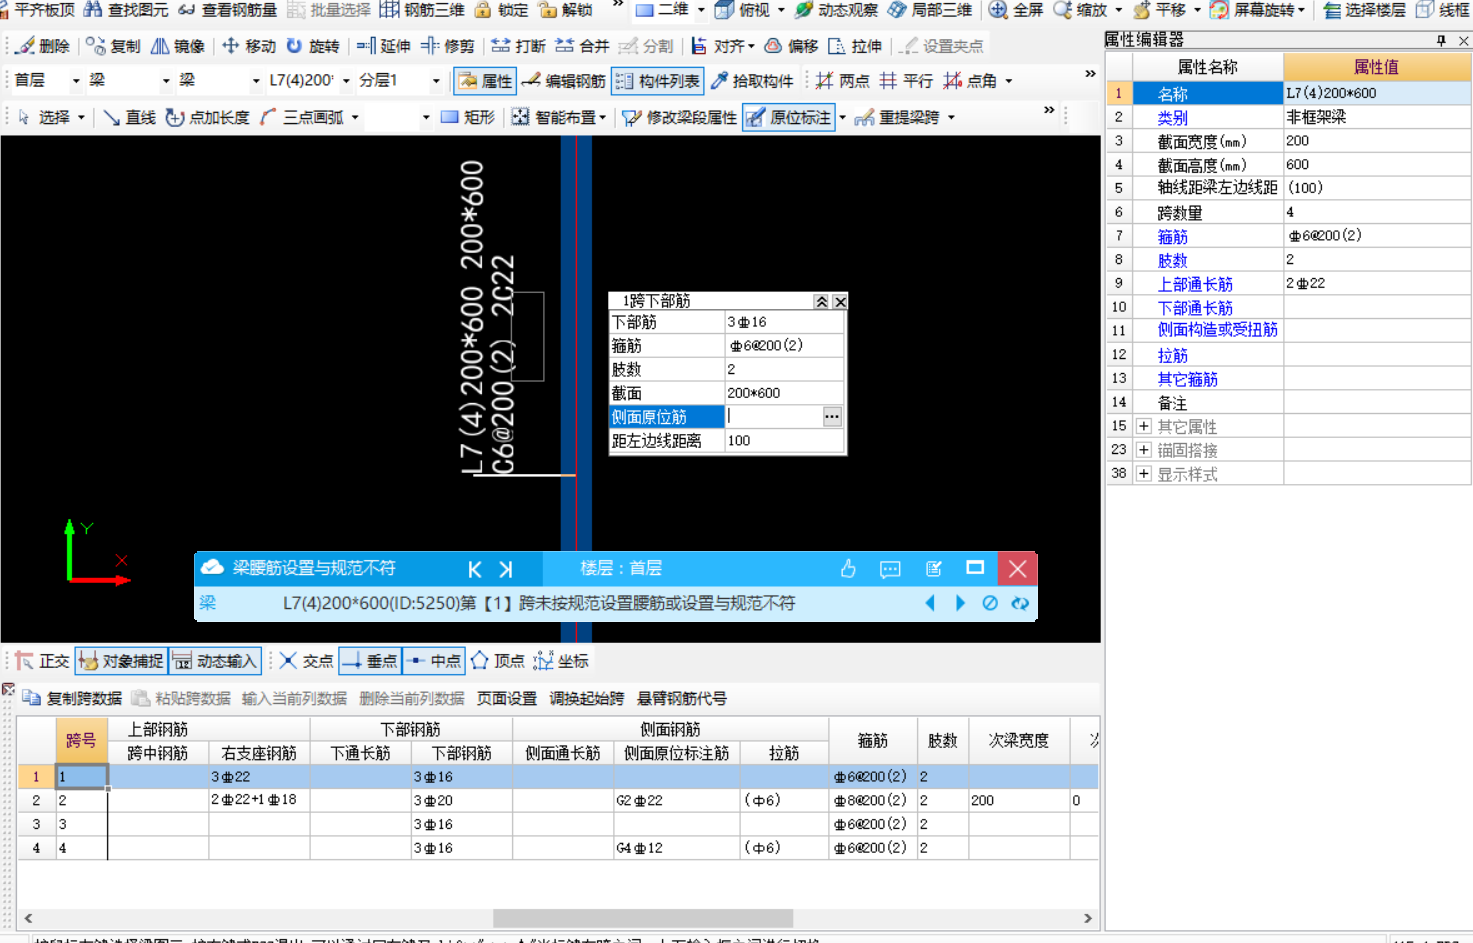Activate the 拉伸 (stretch) tool

point(855,46)
